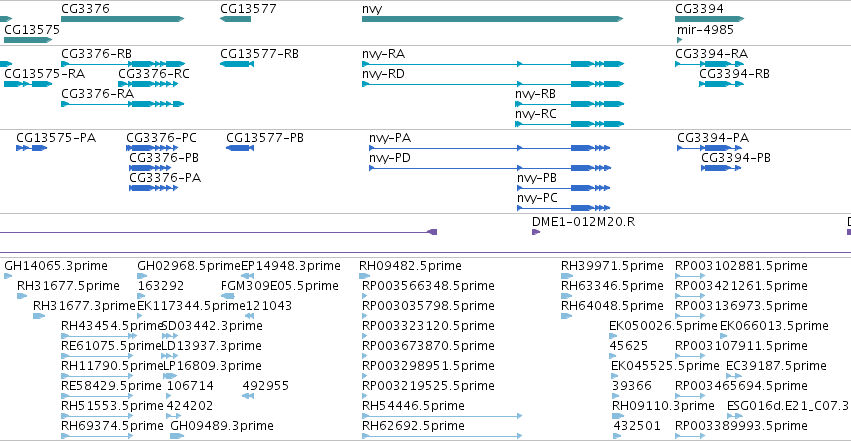851x441 pixels.
Task: Click the CG13577 gene feature
Action: point(236,19)
